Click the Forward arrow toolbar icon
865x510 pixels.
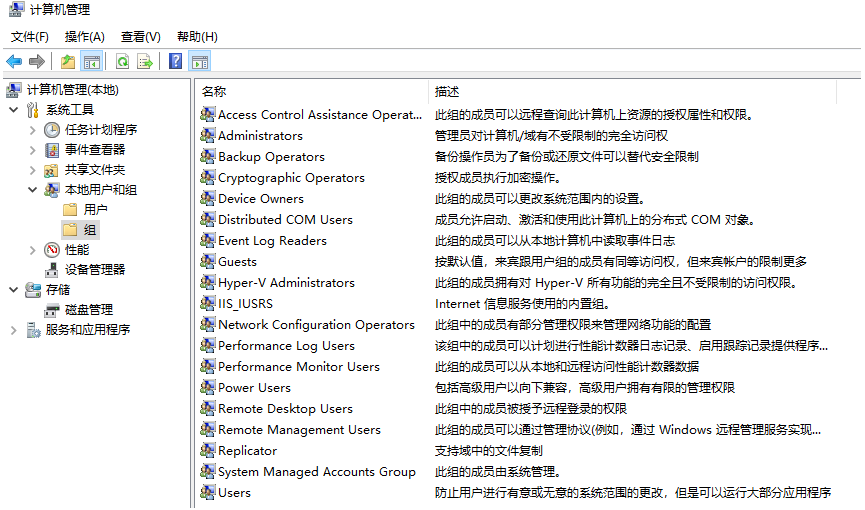[x=37, y=61]
